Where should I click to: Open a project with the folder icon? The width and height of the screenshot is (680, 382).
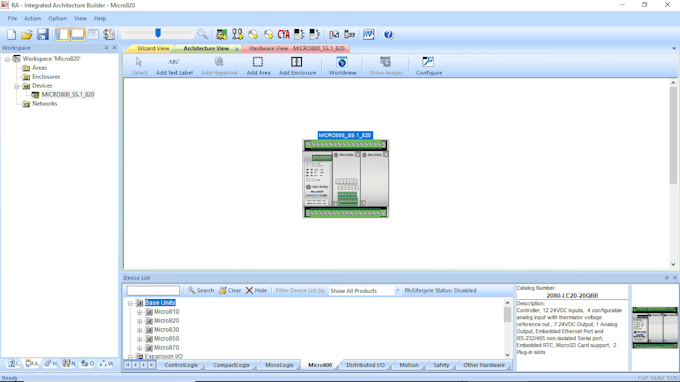click(27, 34)
